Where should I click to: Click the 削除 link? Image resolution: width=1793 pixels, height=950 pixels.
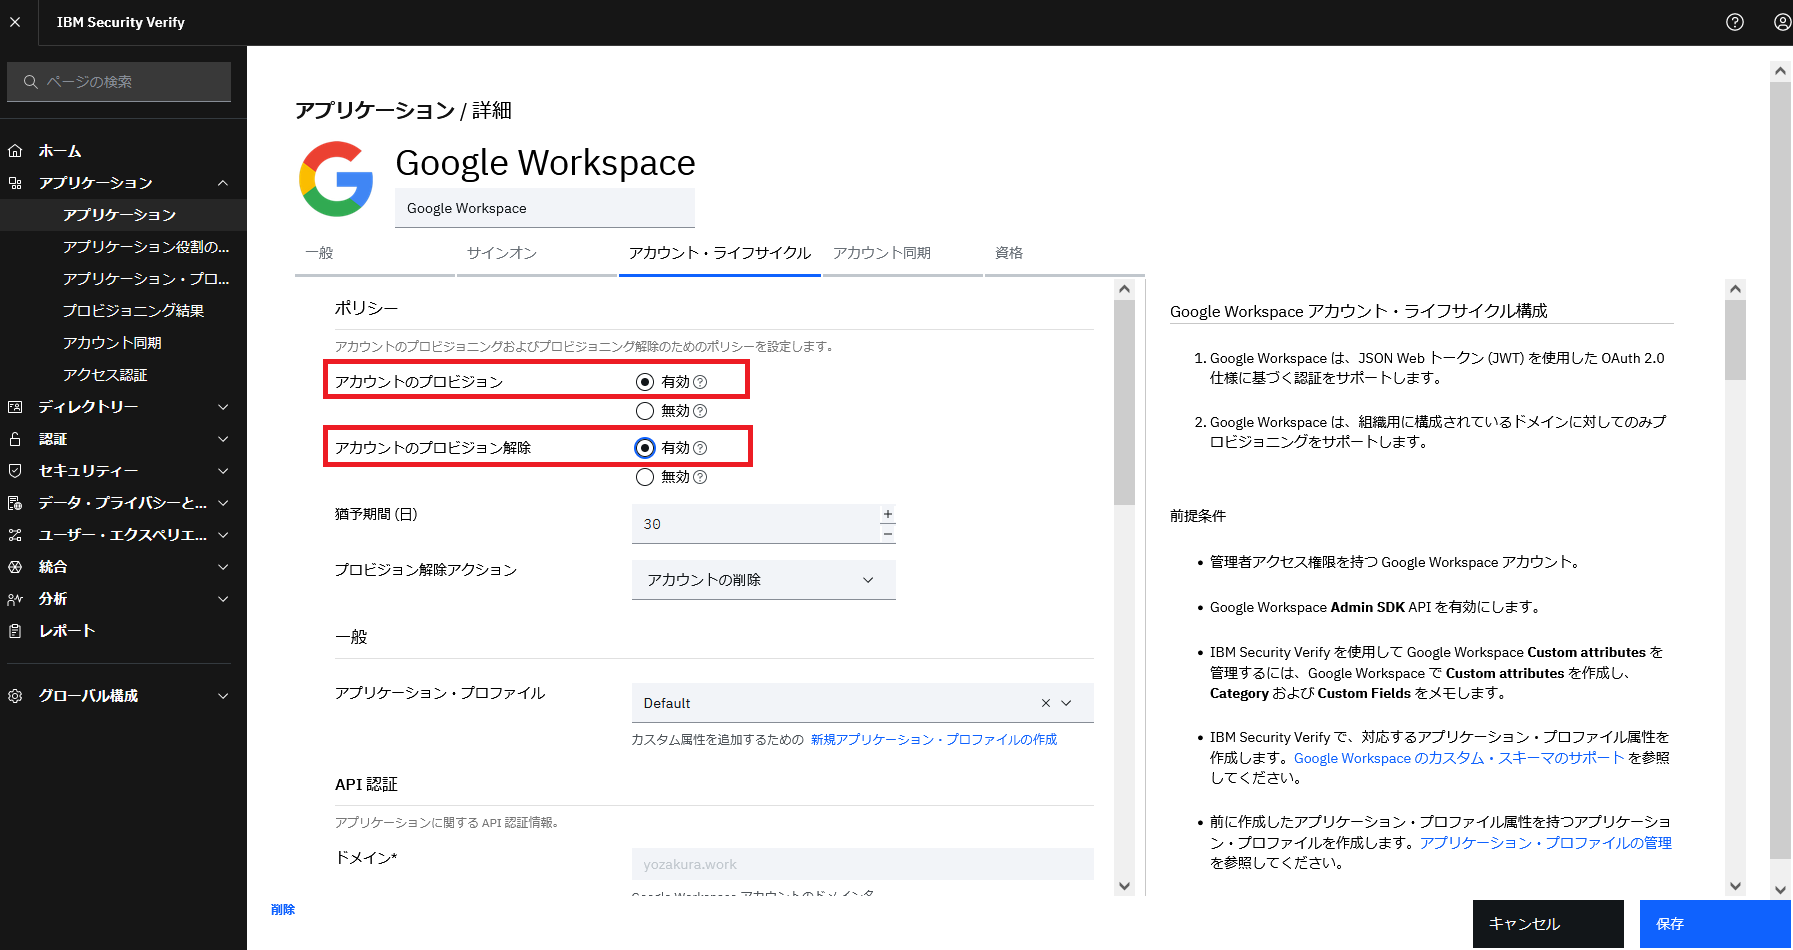pyautogui.click(x=283, y=910)
